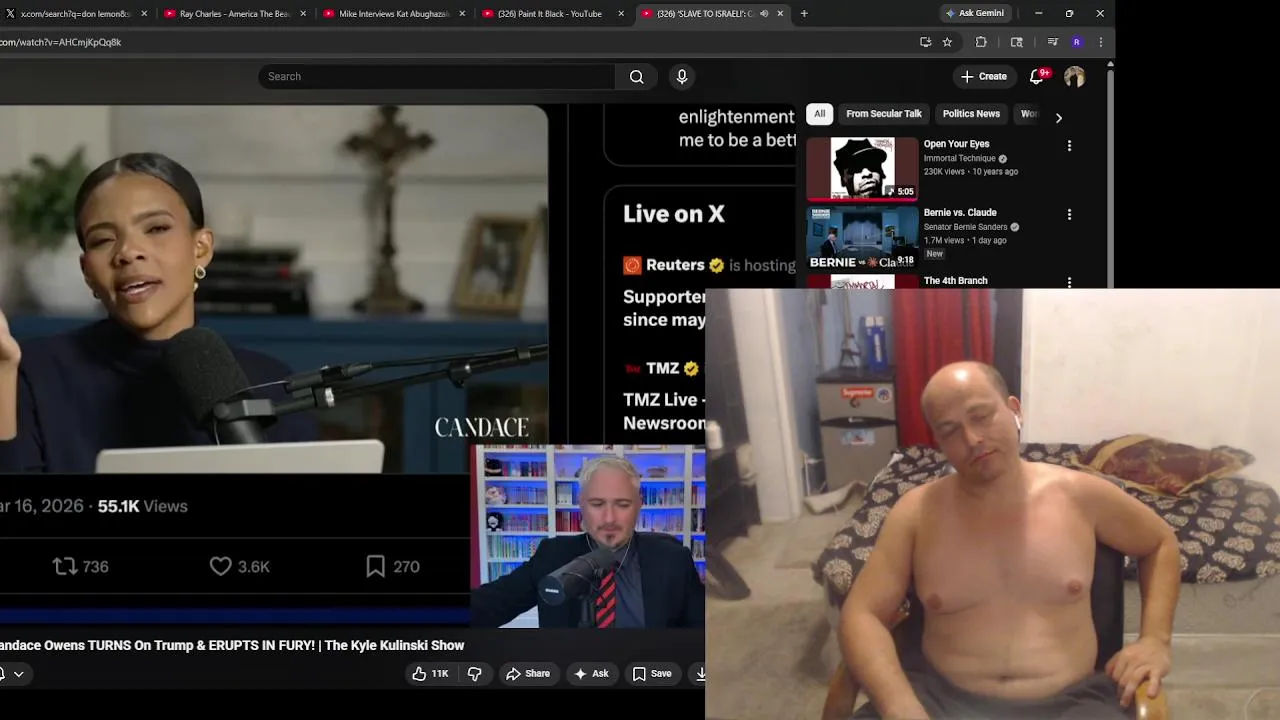1280x720 pixels.
Task: Click the Senator Bernie Sanders channel name
Action: [965, 227]
